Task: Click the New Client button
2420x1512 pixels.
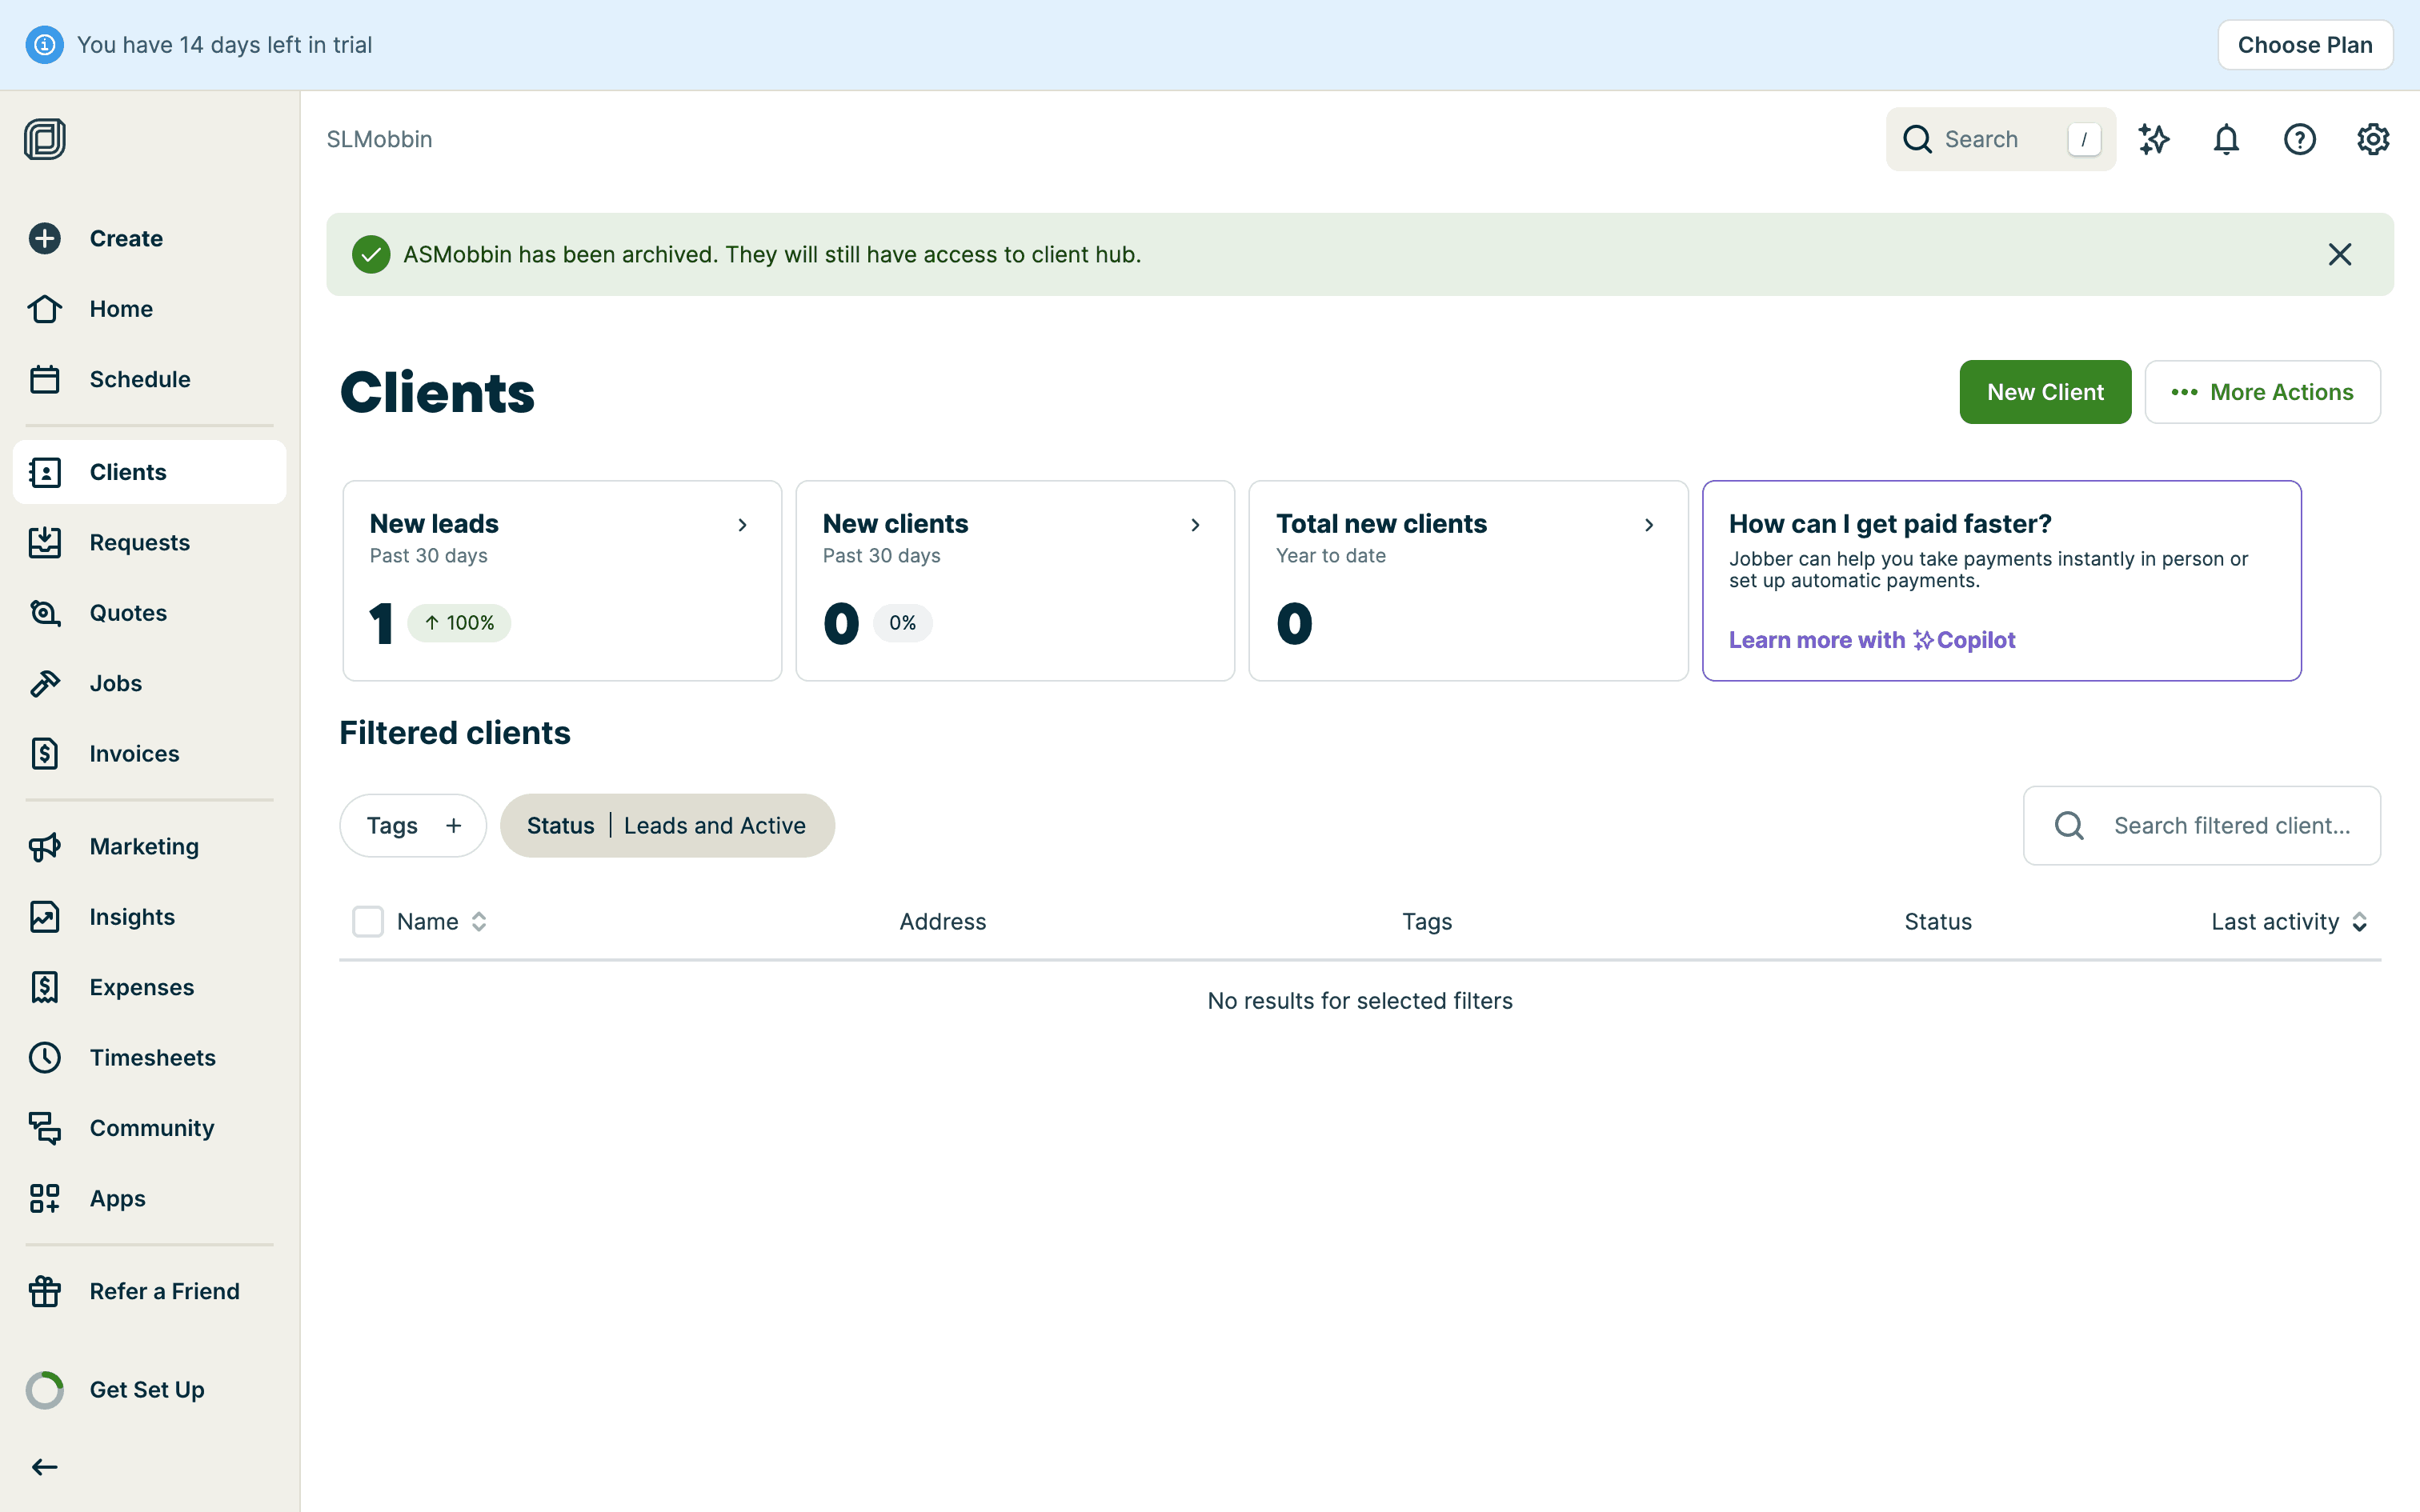Action: pos(2044,392)
